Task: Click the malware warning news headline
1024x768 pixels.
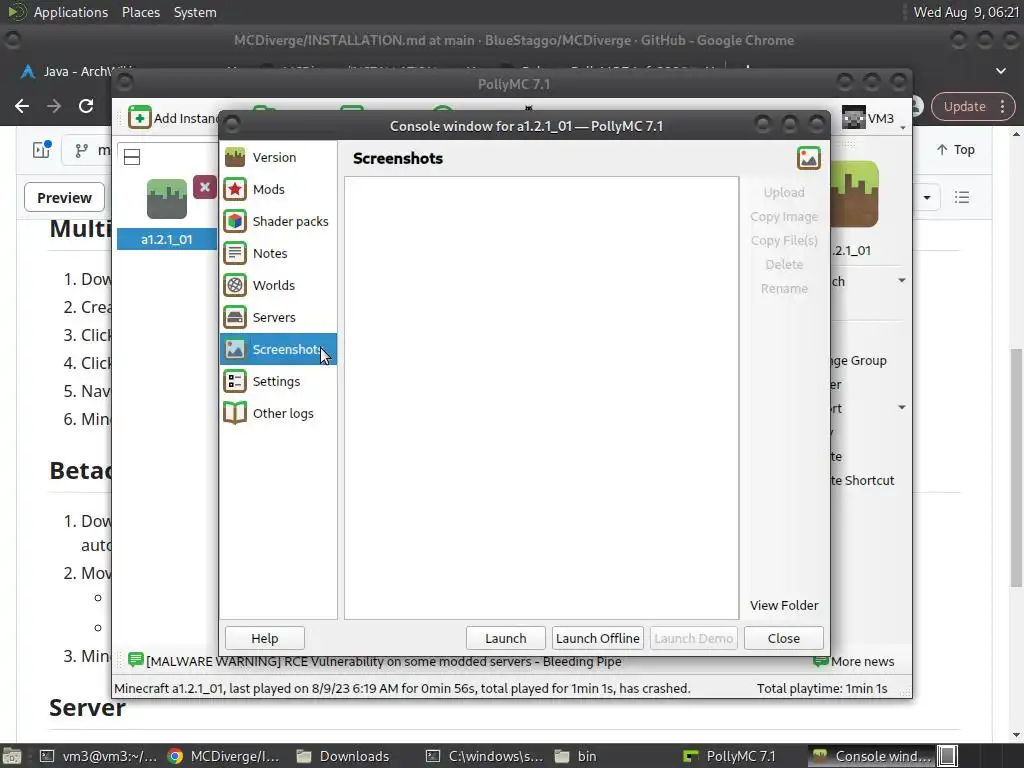Action: 384,661
